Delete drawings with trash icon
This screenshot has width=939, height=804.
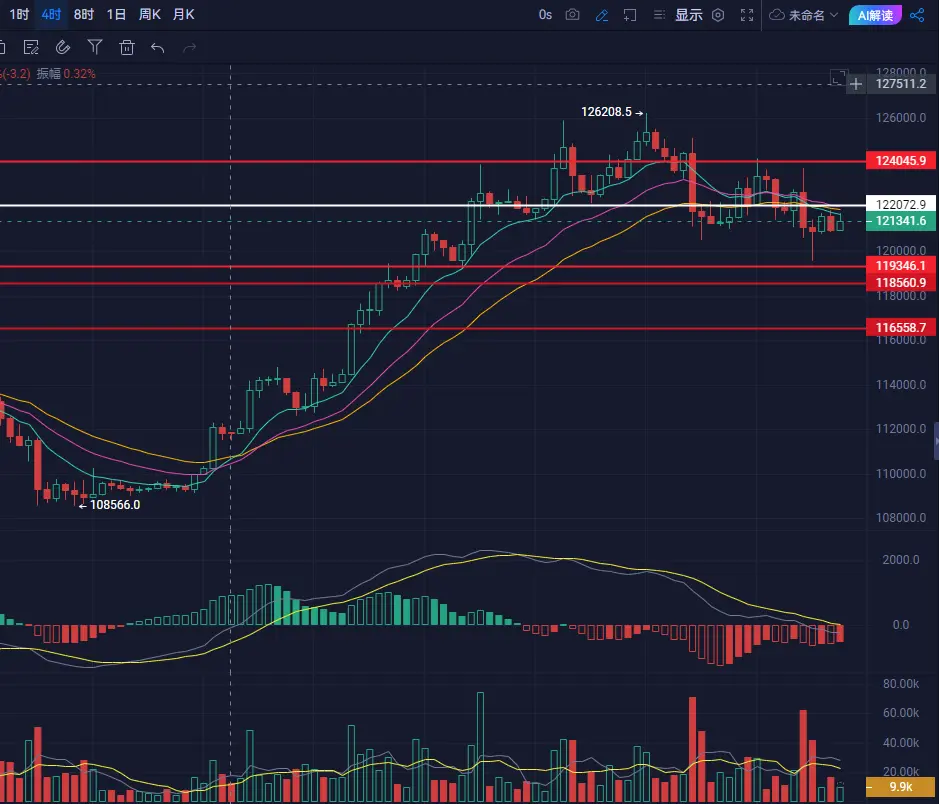[126, 47]
